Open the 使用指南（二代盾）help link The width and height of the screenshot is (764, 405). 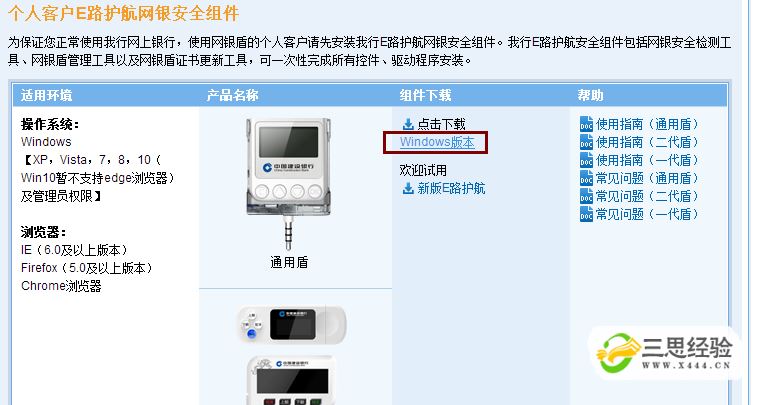pos(648,142)
